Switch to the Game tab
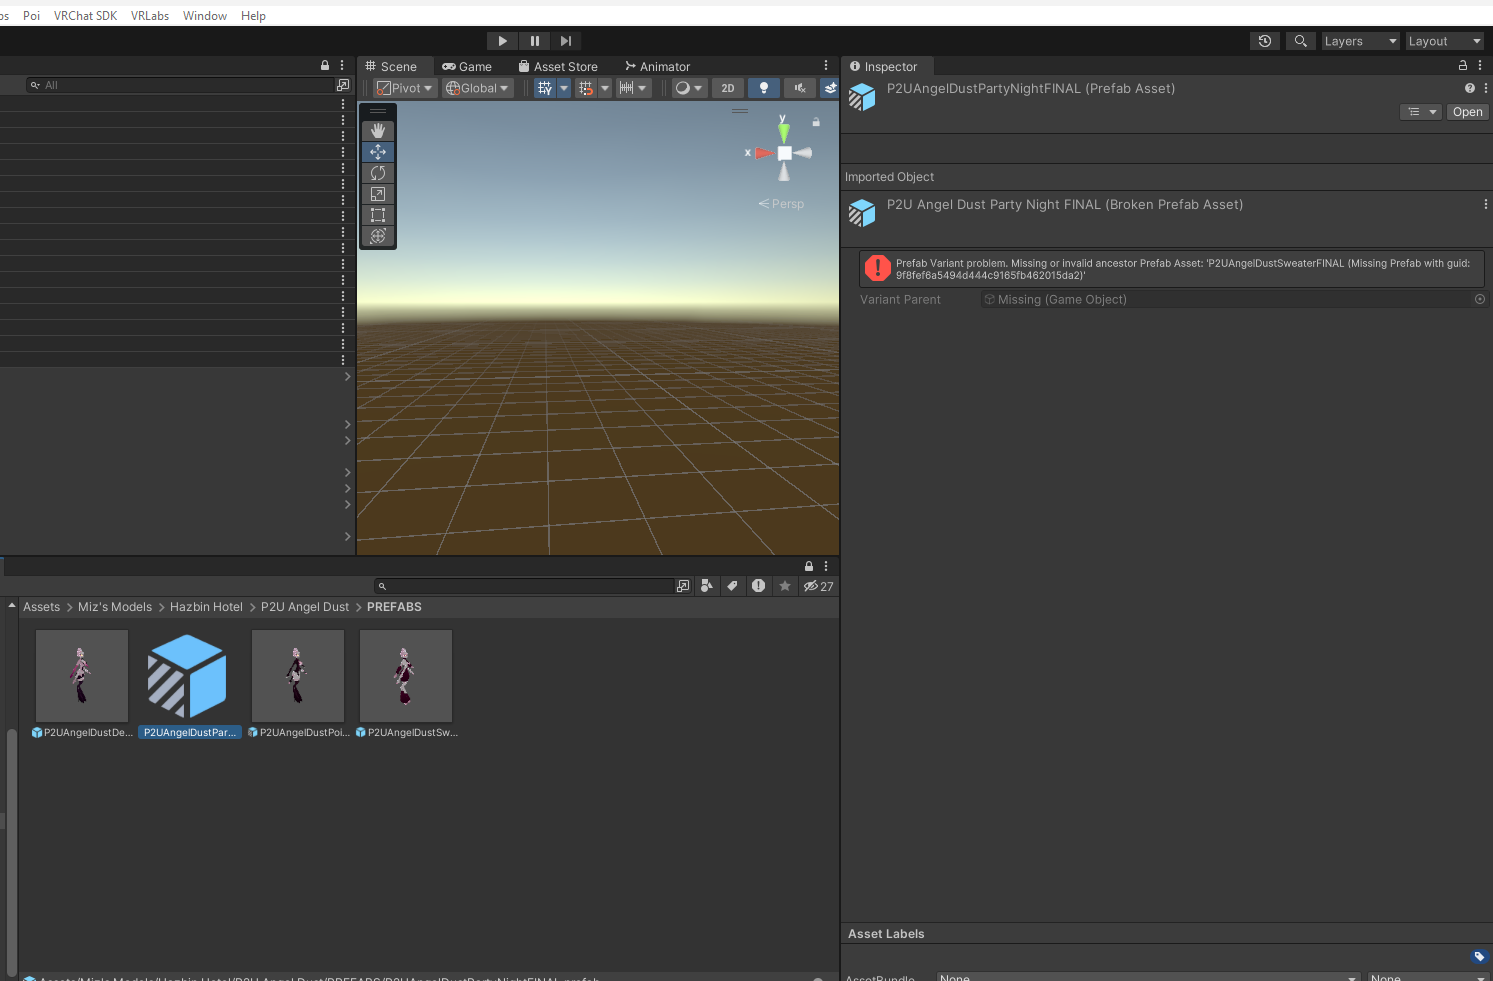 [x=467, y=66]
